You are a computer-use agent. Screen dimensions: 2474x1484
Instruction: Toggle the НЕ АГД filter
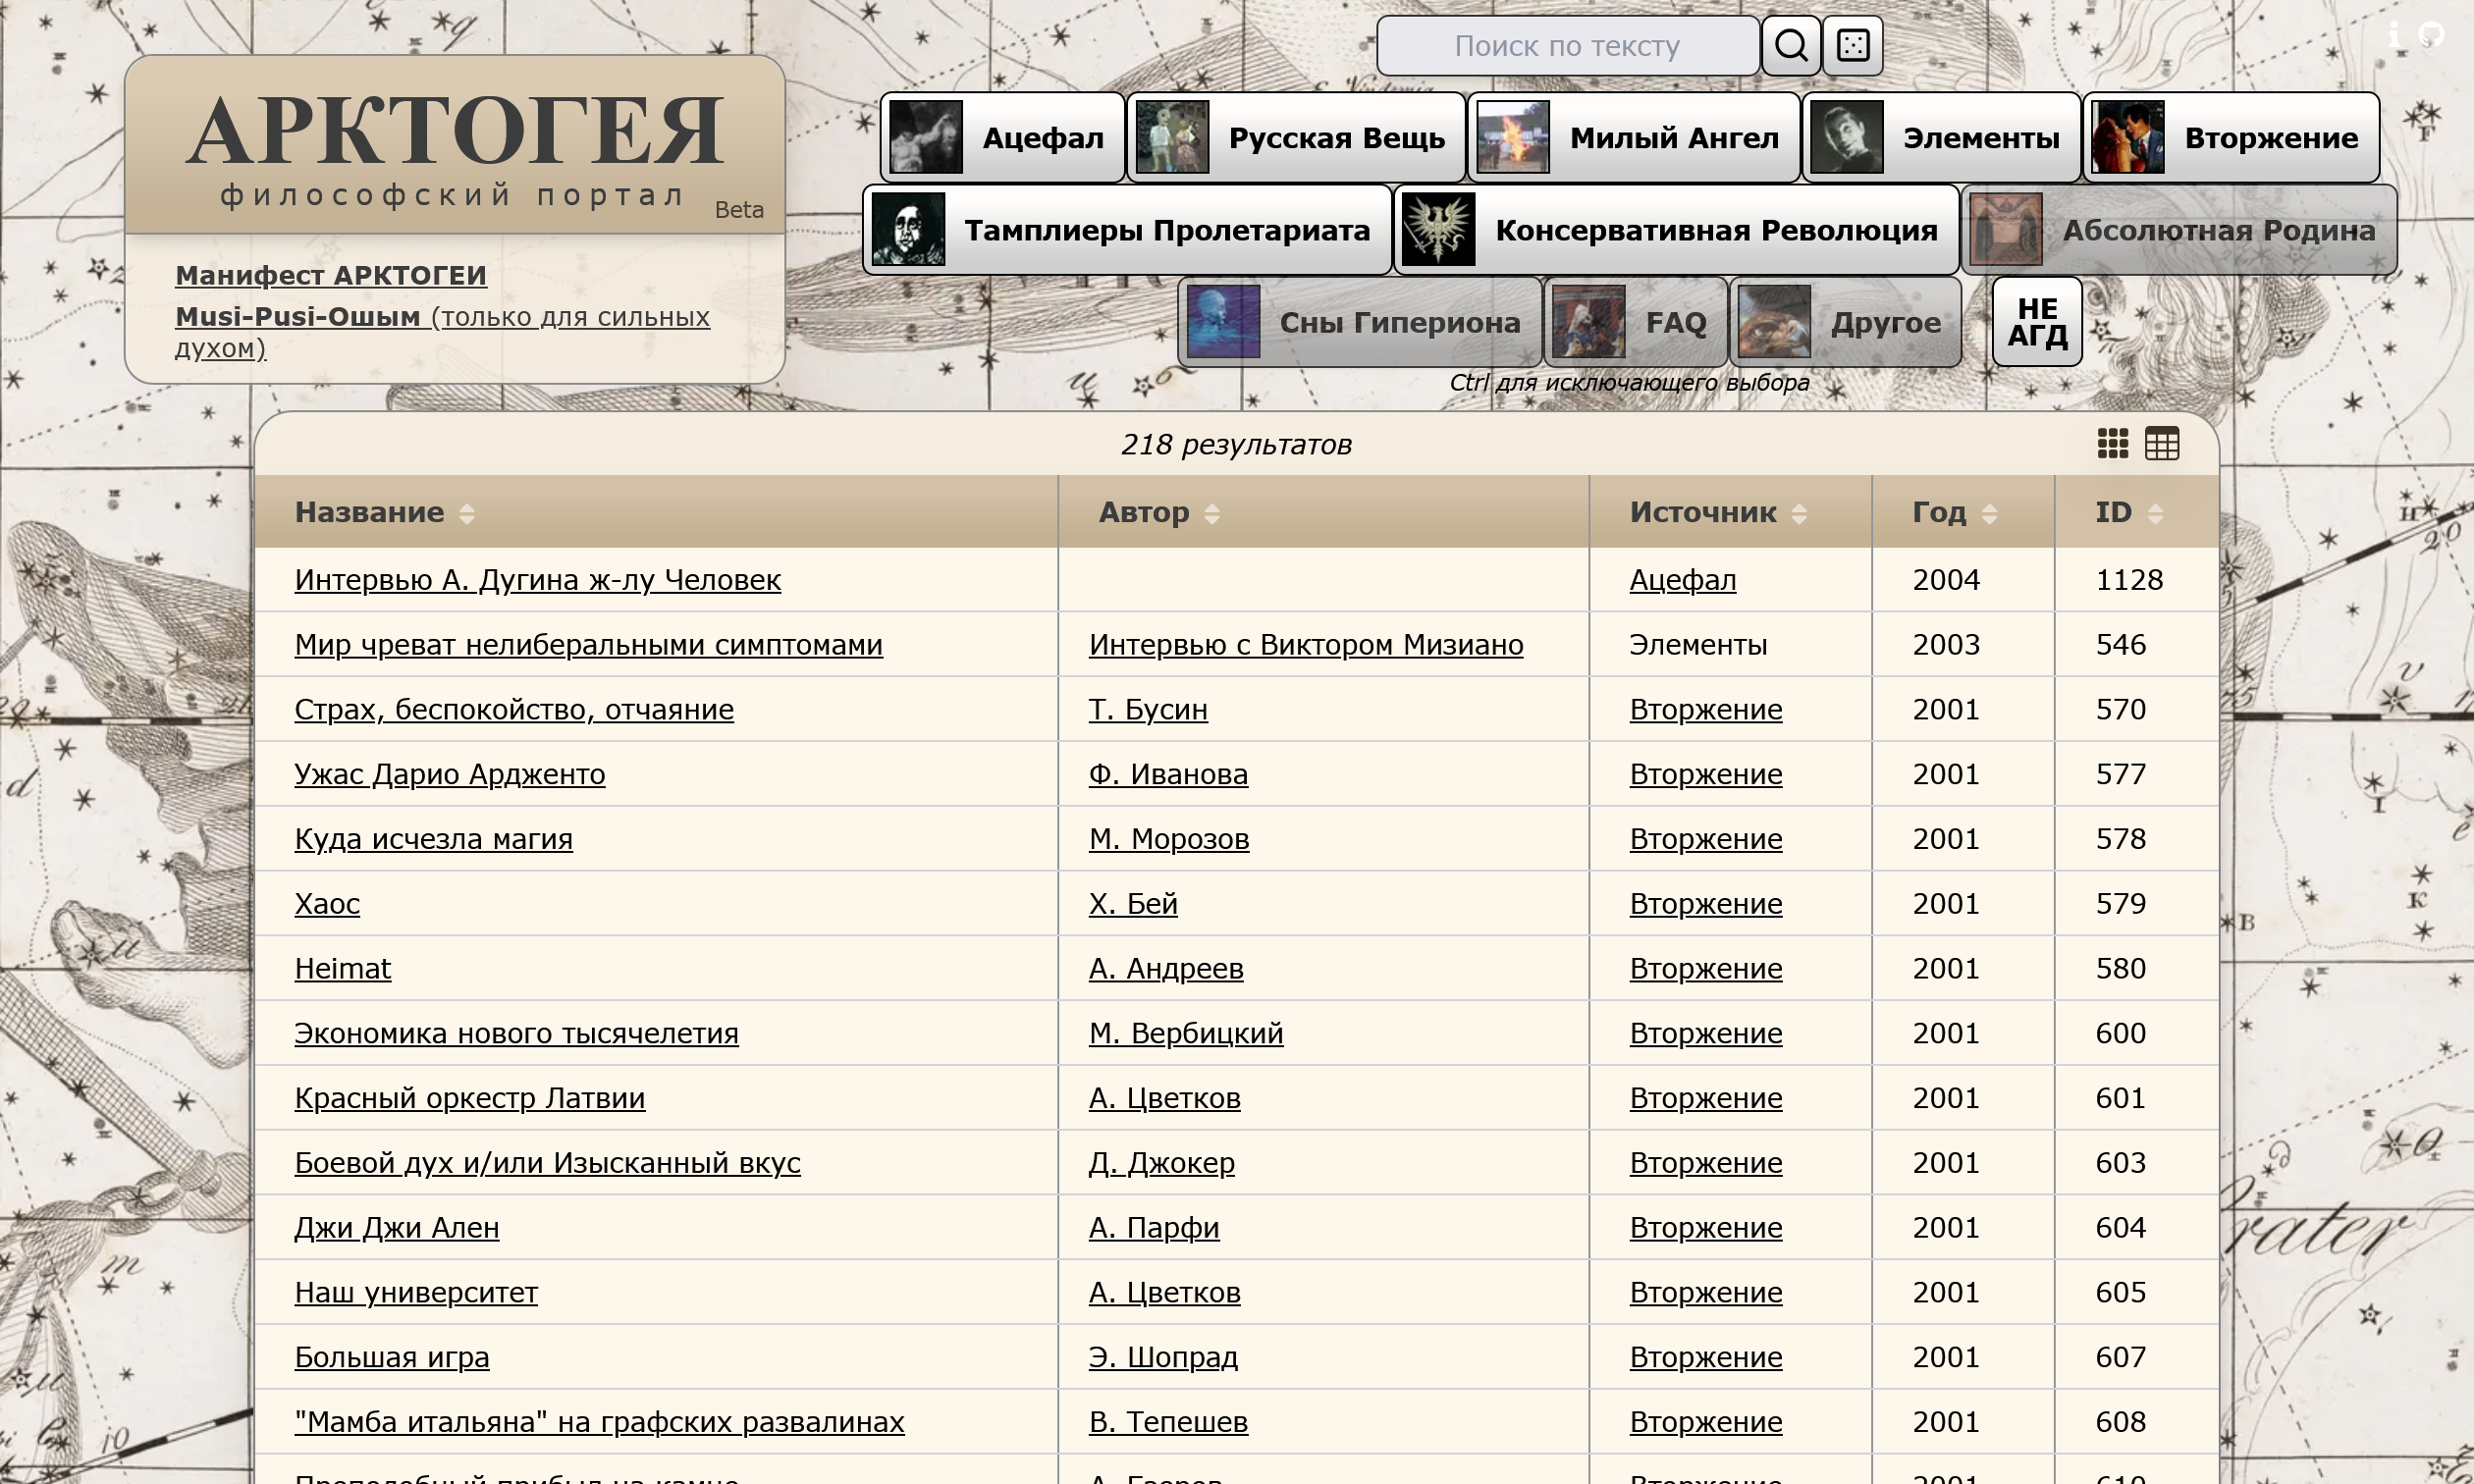coord(2037,322)
